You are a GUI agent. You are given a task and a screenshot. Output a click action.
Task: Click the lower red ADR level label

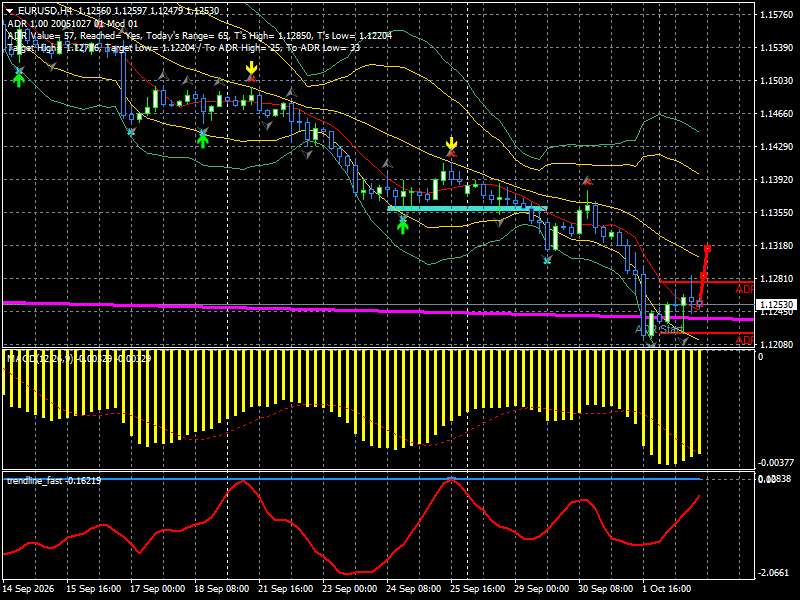[744, 340]
